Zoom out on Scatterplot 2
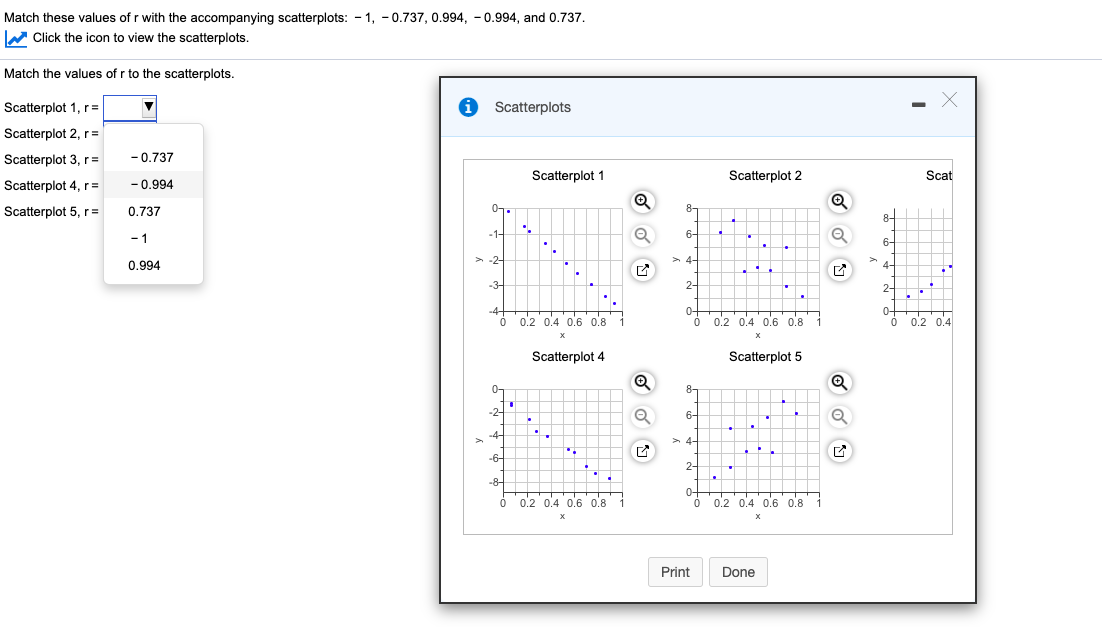Screen dimensions: 1102x627 [839, 235]
